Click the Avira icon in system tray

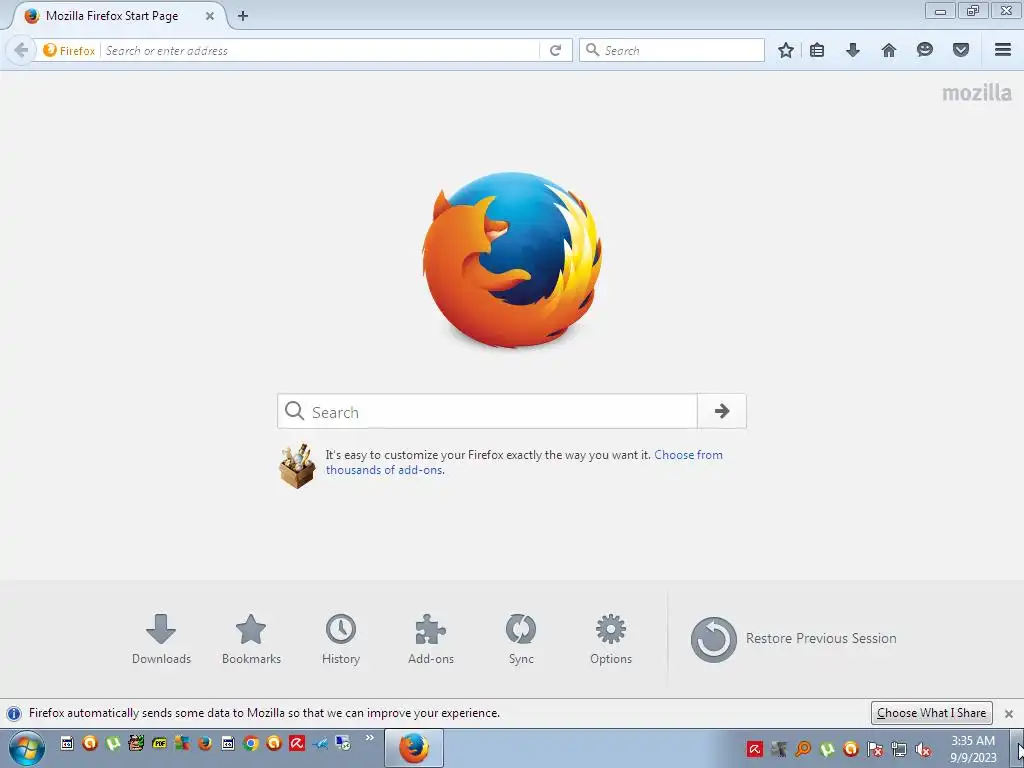click(x=755, y=749)
